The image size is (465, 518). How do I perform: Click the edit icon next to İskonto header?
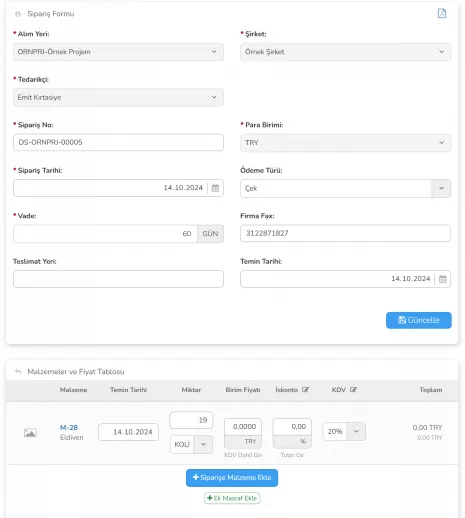[305, 390]
